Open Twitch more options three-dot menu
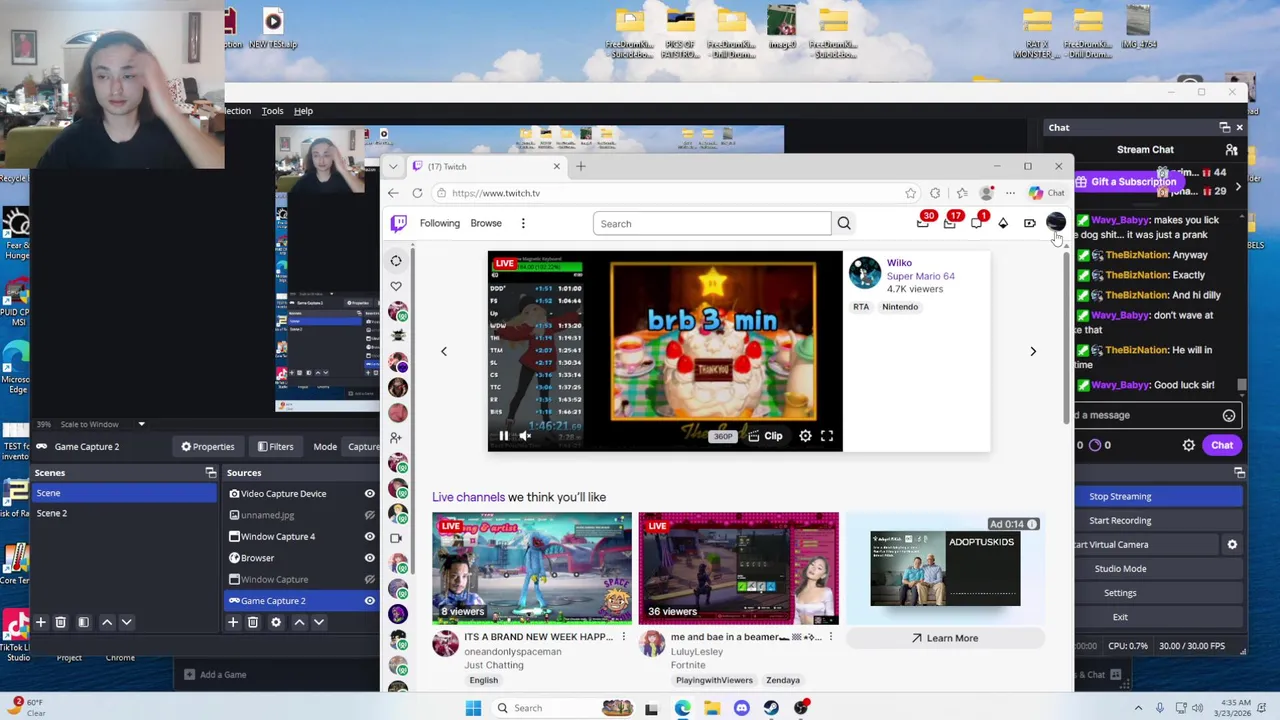The height and width of the screenshot is (720, 1280). (x=523, y=223)
